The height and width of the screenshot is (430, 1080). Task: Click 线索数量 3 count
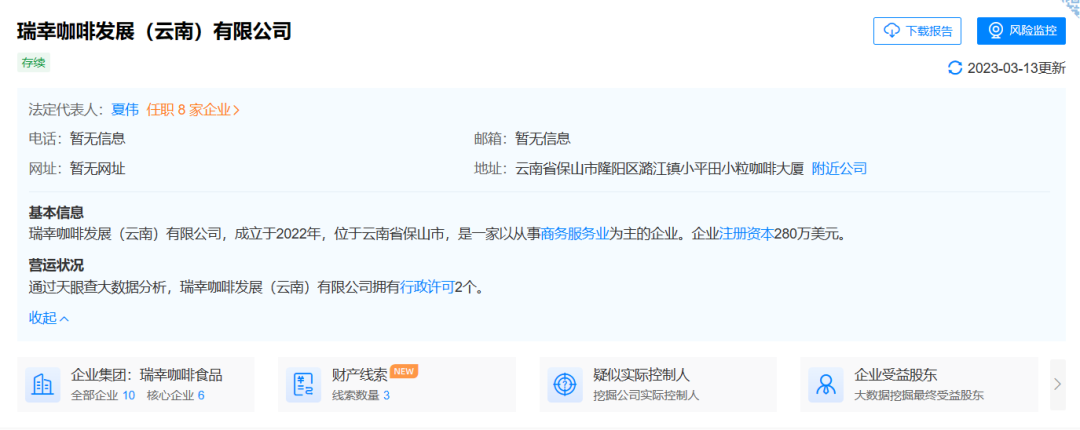pos(361,396)
